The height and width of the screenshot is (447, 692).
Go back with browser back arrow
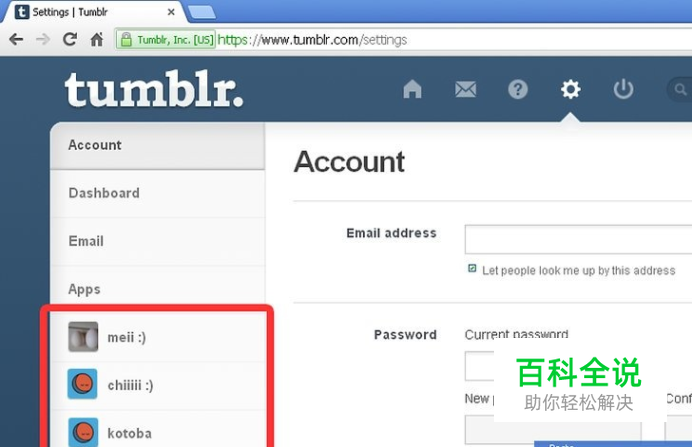16,39
